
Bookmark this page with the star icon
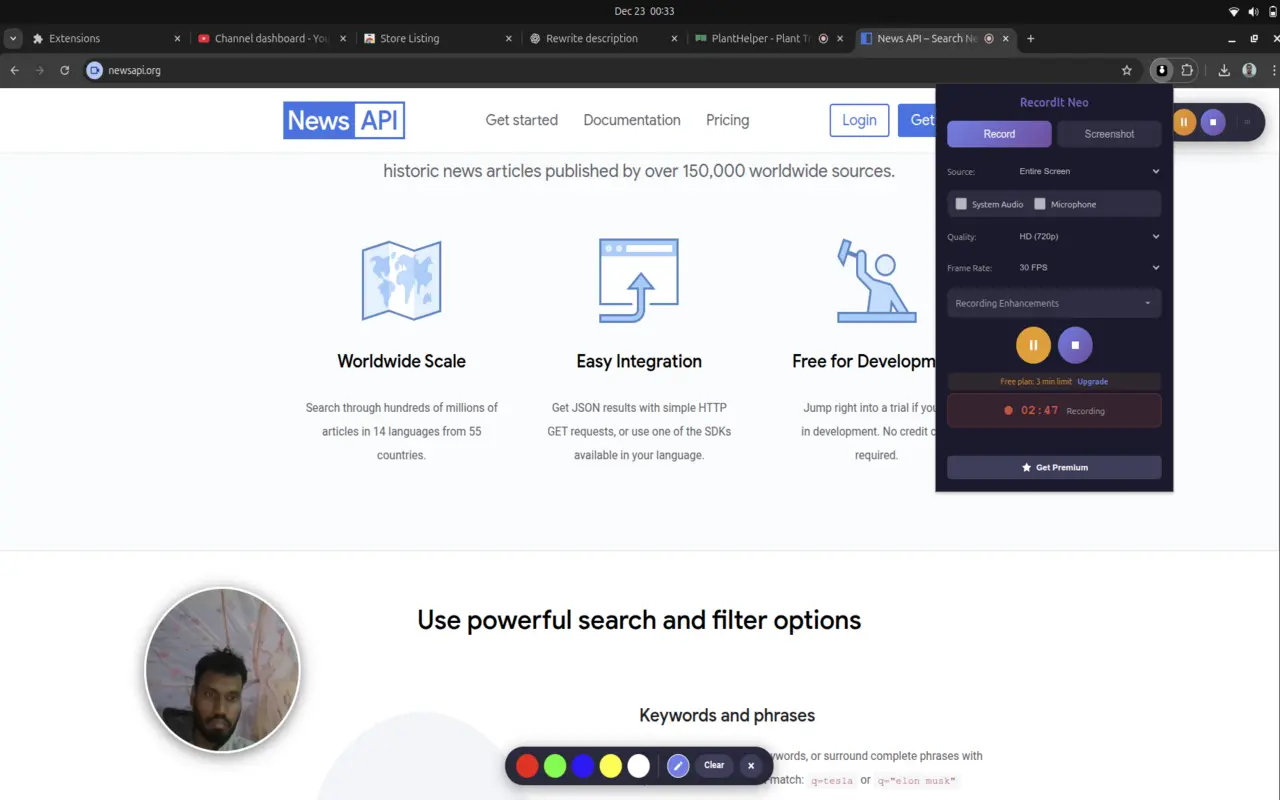(1127, 70)
